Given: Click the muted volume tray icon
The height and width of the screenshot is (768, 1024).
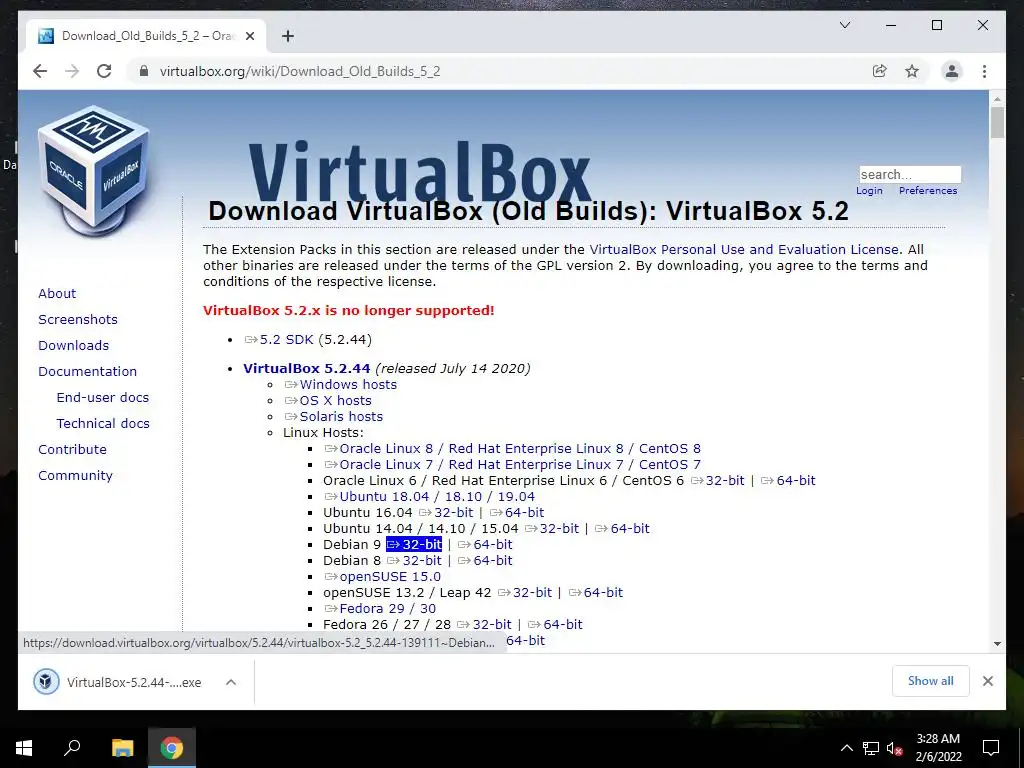Looking at the screenshot, I should click(x=894, y=748).
